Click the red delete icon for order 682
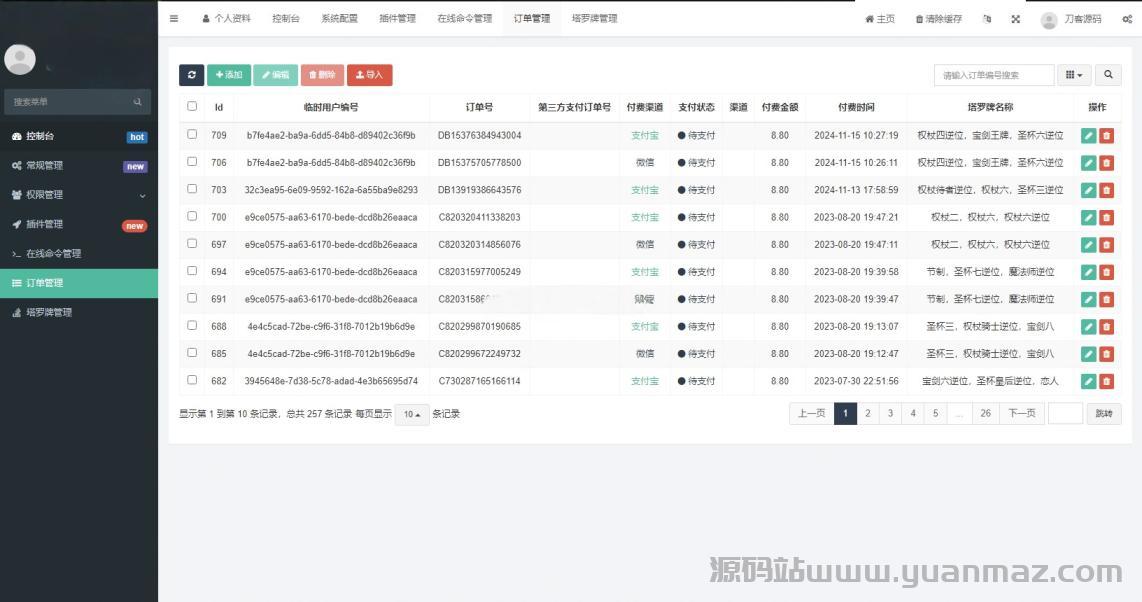Viewport: 1142px width, 602px height. coord(1106,381)
